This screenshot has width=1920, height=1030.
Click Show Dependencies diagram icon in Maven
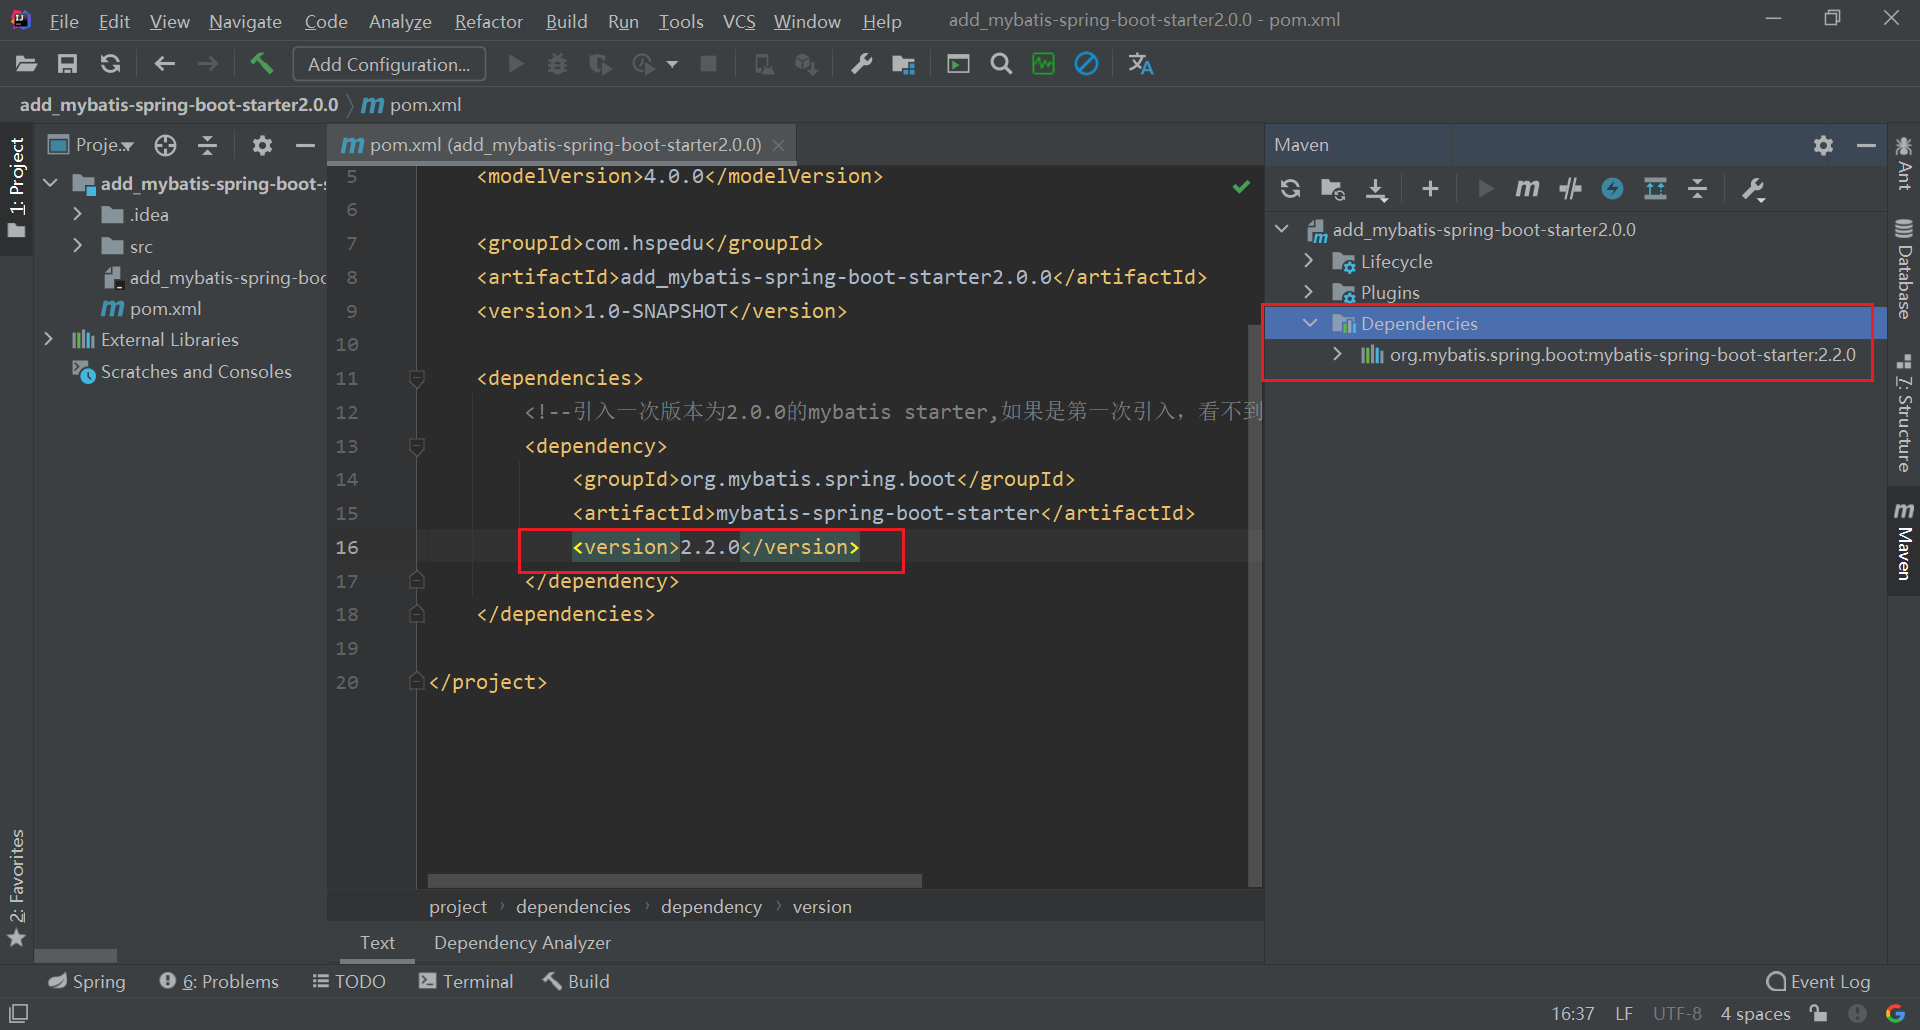[x=1655, y=189]
